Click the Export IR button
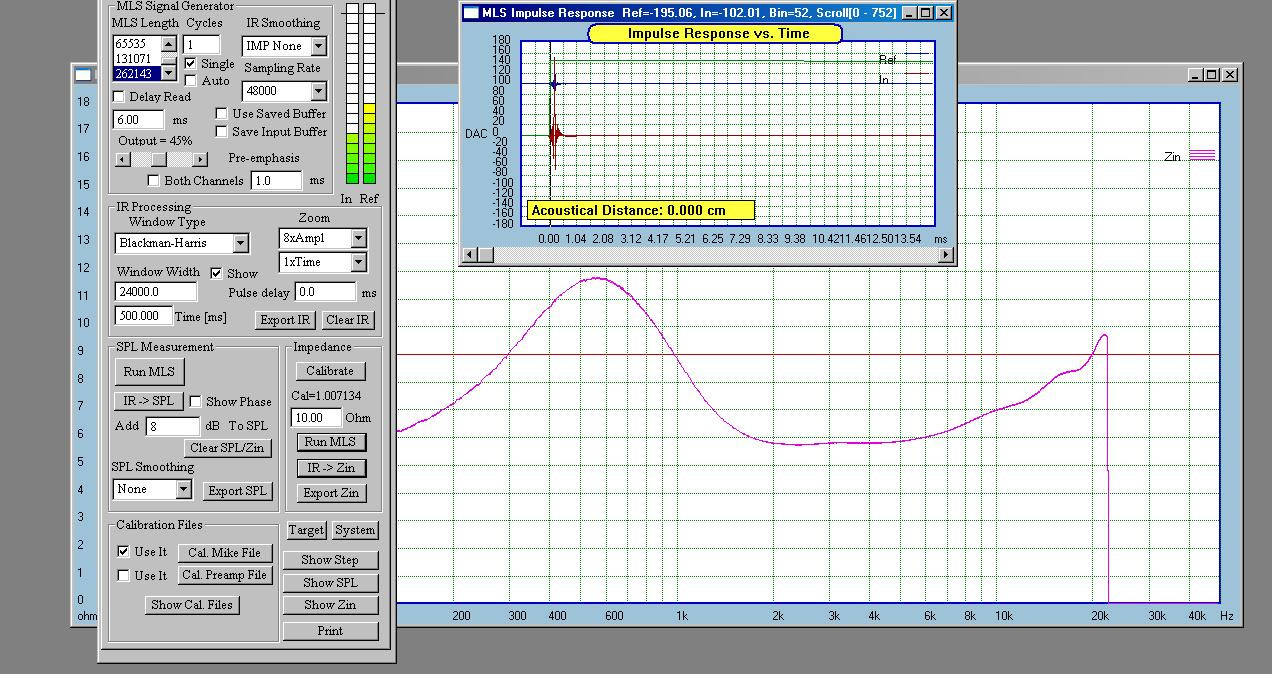1272x674 pixels. (285, 320)
